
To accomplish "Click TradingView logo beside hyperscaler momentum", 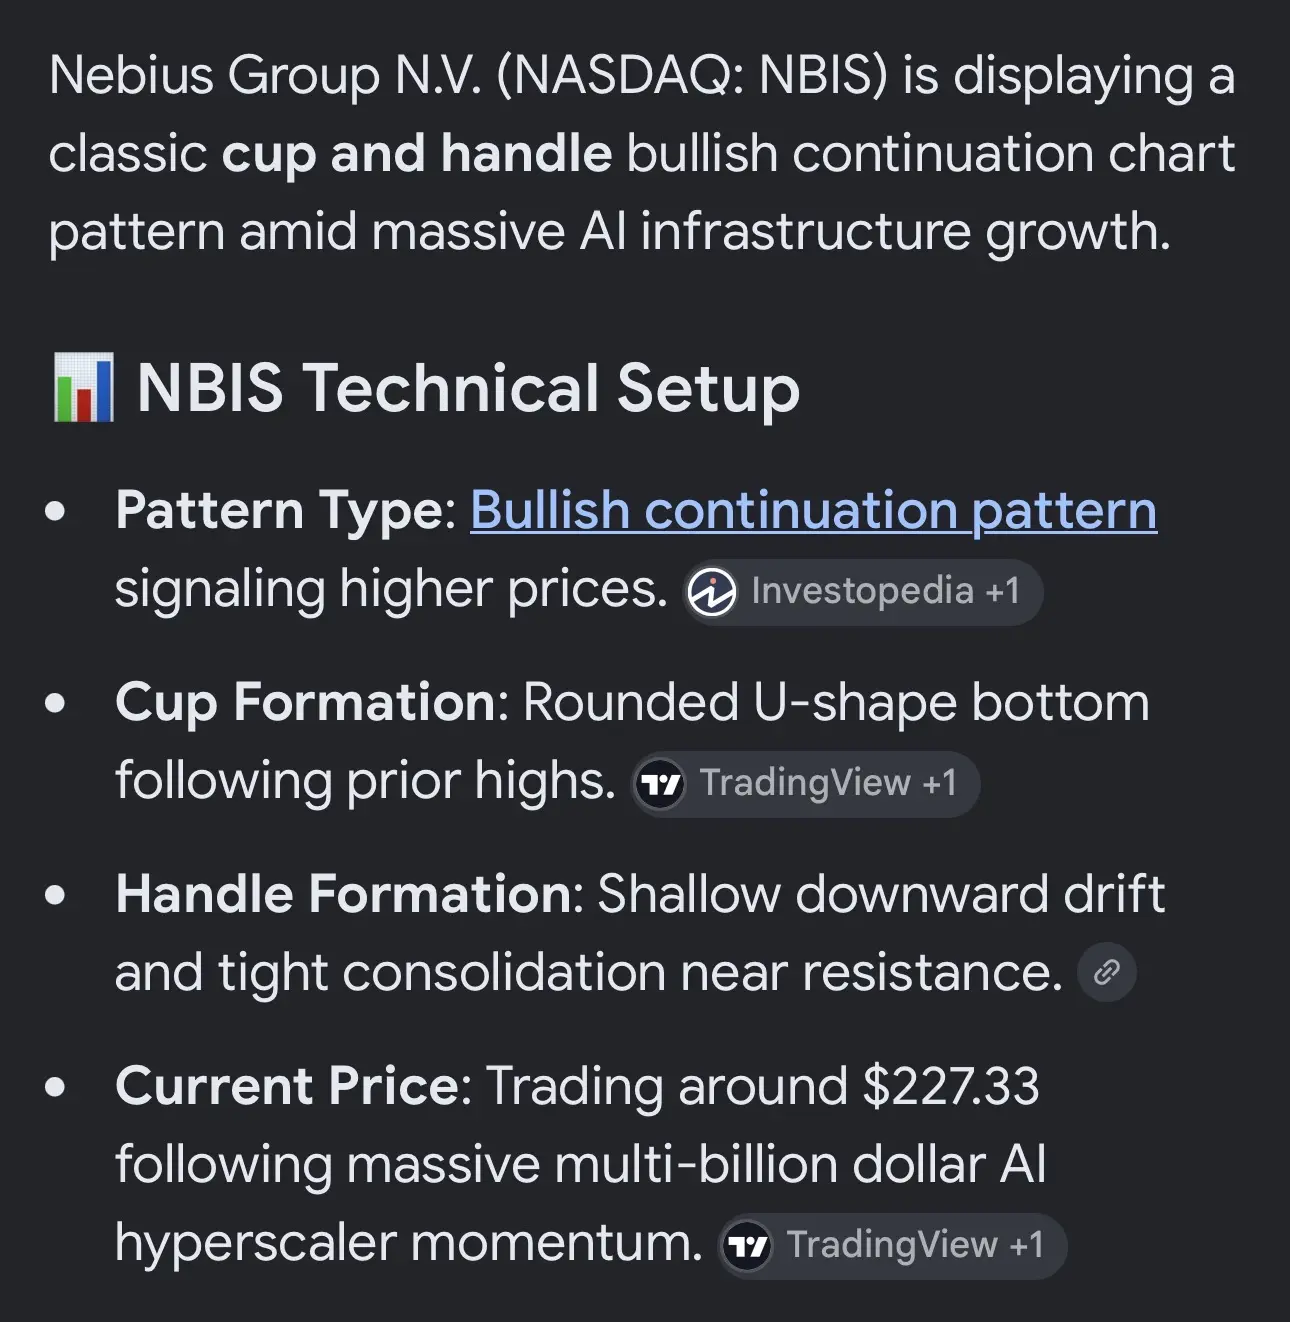I will point(746,1246).
